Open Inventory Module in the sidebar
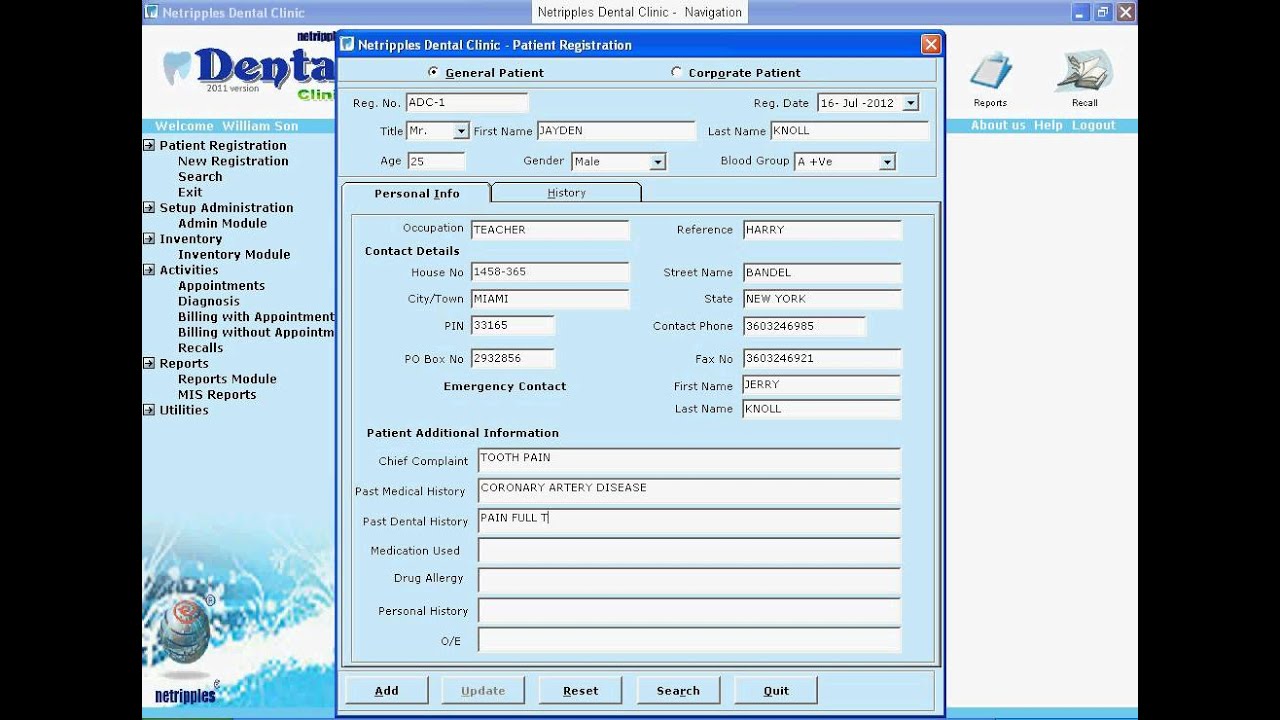This screenshot has width=1280, height=720. click(x=234, y=255)
